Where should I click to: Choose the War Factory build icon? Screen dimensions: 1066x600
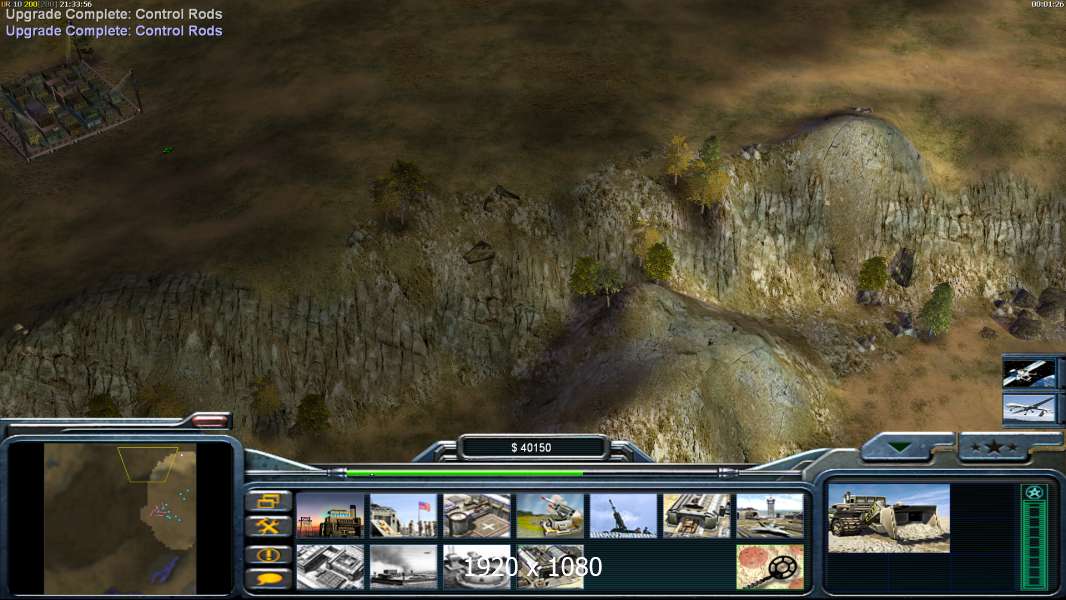(x=697, y=515)
